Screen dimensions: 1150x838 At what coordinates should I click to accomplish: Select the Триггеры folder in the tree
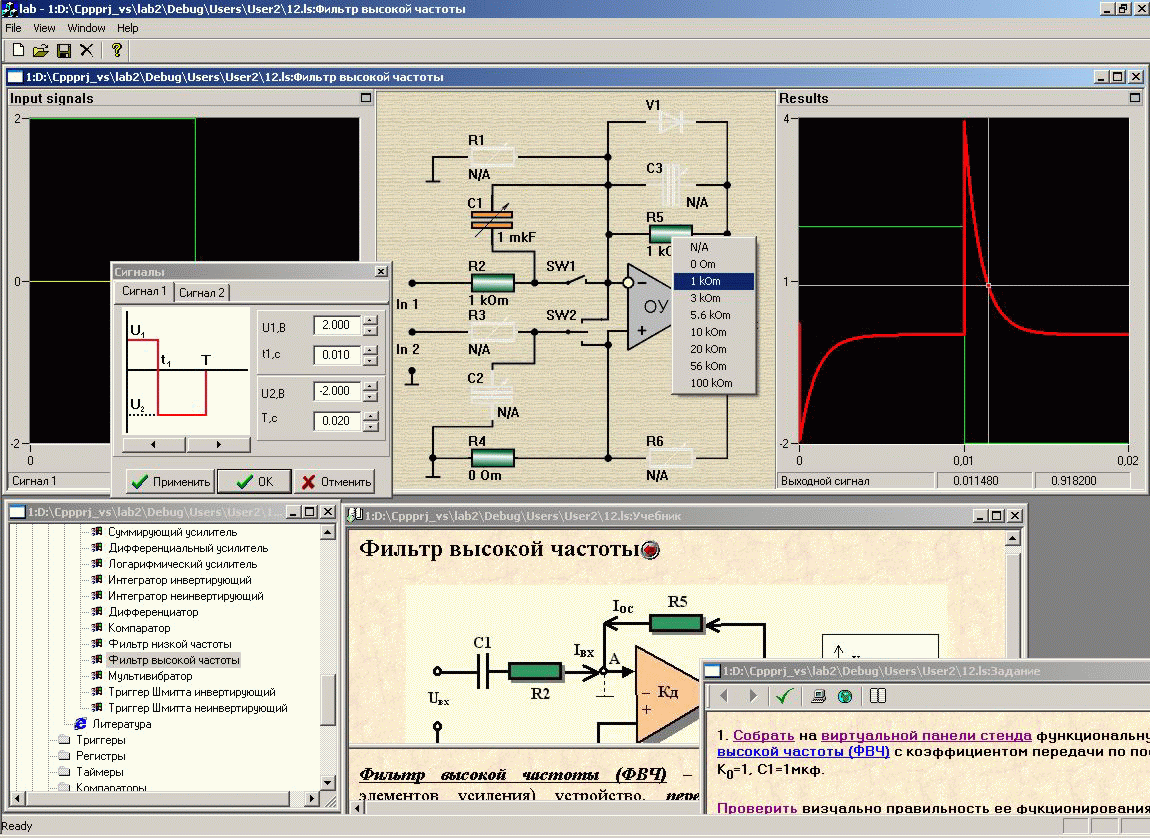point(100,740)
